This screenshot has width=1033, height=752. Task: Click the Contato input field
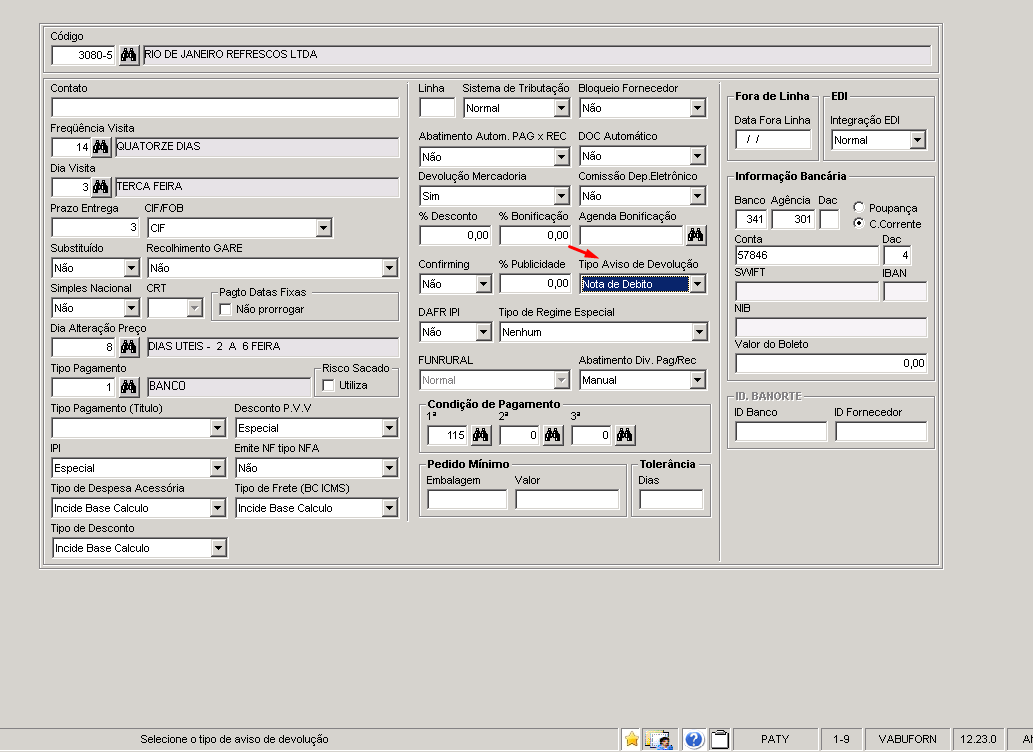[225, 108]
